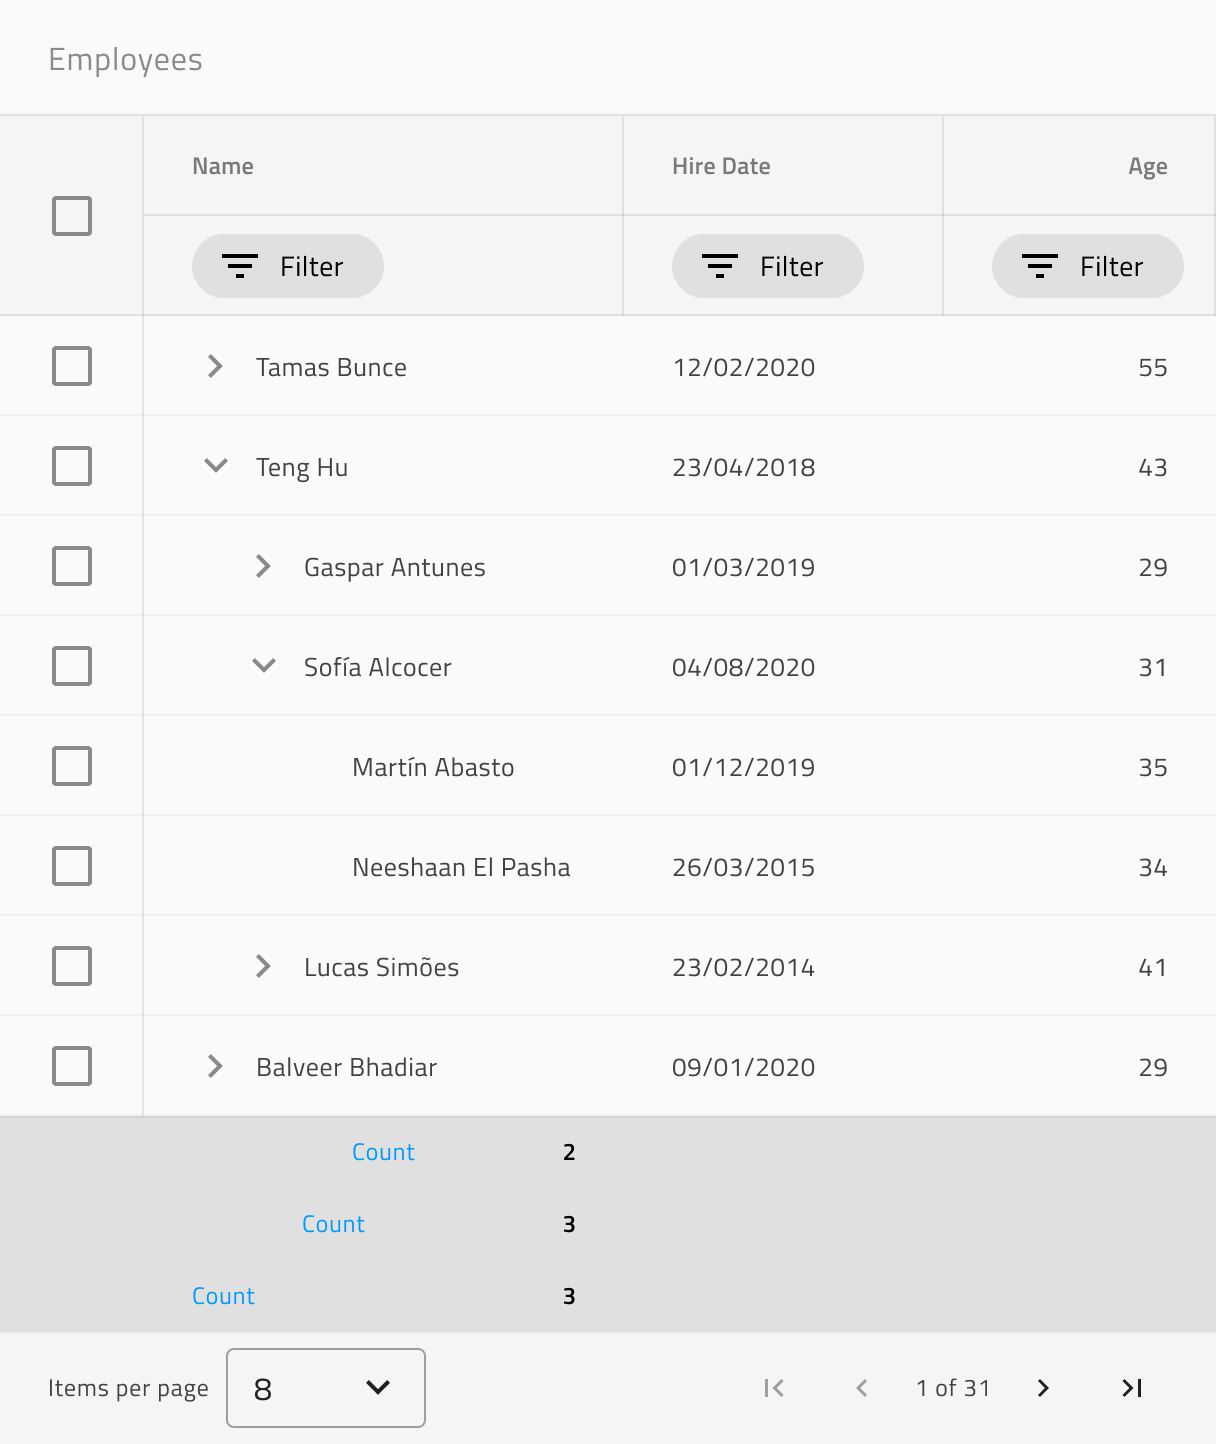Click the filter icon in the Age column
Image resolution: width=1216 pixels, height=1444 pixels.
pos(1040,266)
